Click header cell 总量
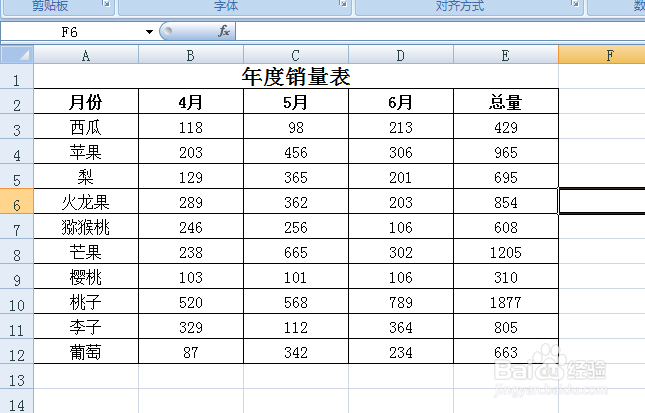Screen dimensions: 645x413 click(x=506, y=102)
